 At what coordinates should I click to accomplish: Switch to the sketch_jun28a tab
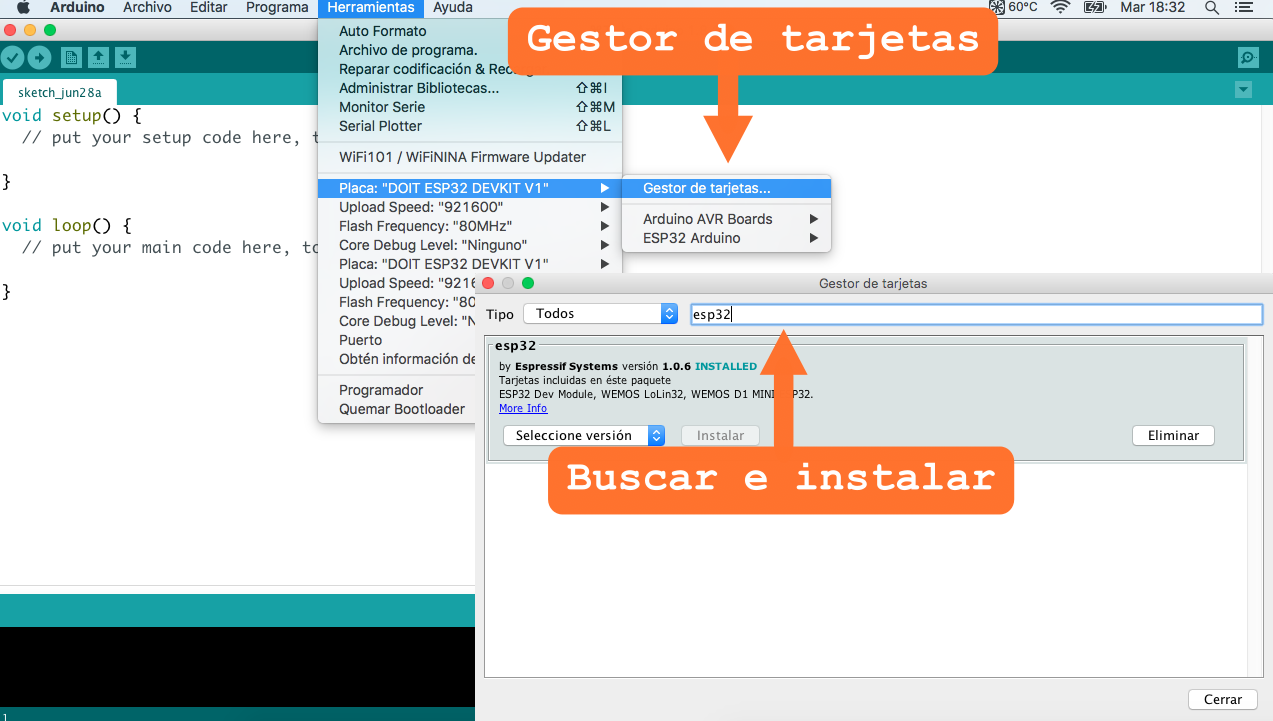[60, 92]
